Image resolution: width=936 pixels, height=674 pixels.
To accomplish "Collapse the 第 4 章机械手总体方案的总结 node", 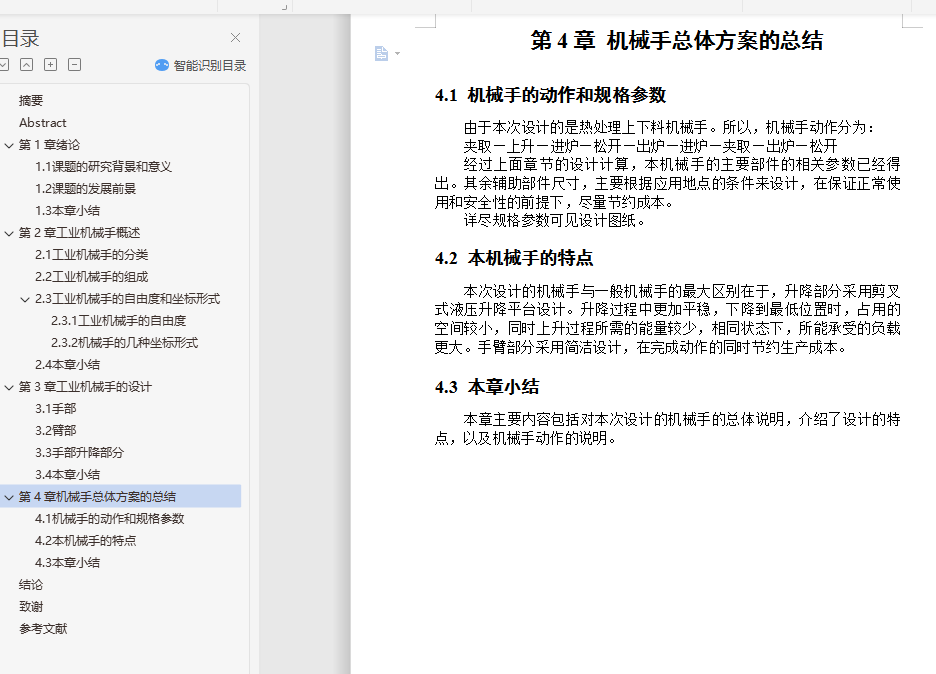I will click(9, 497).
